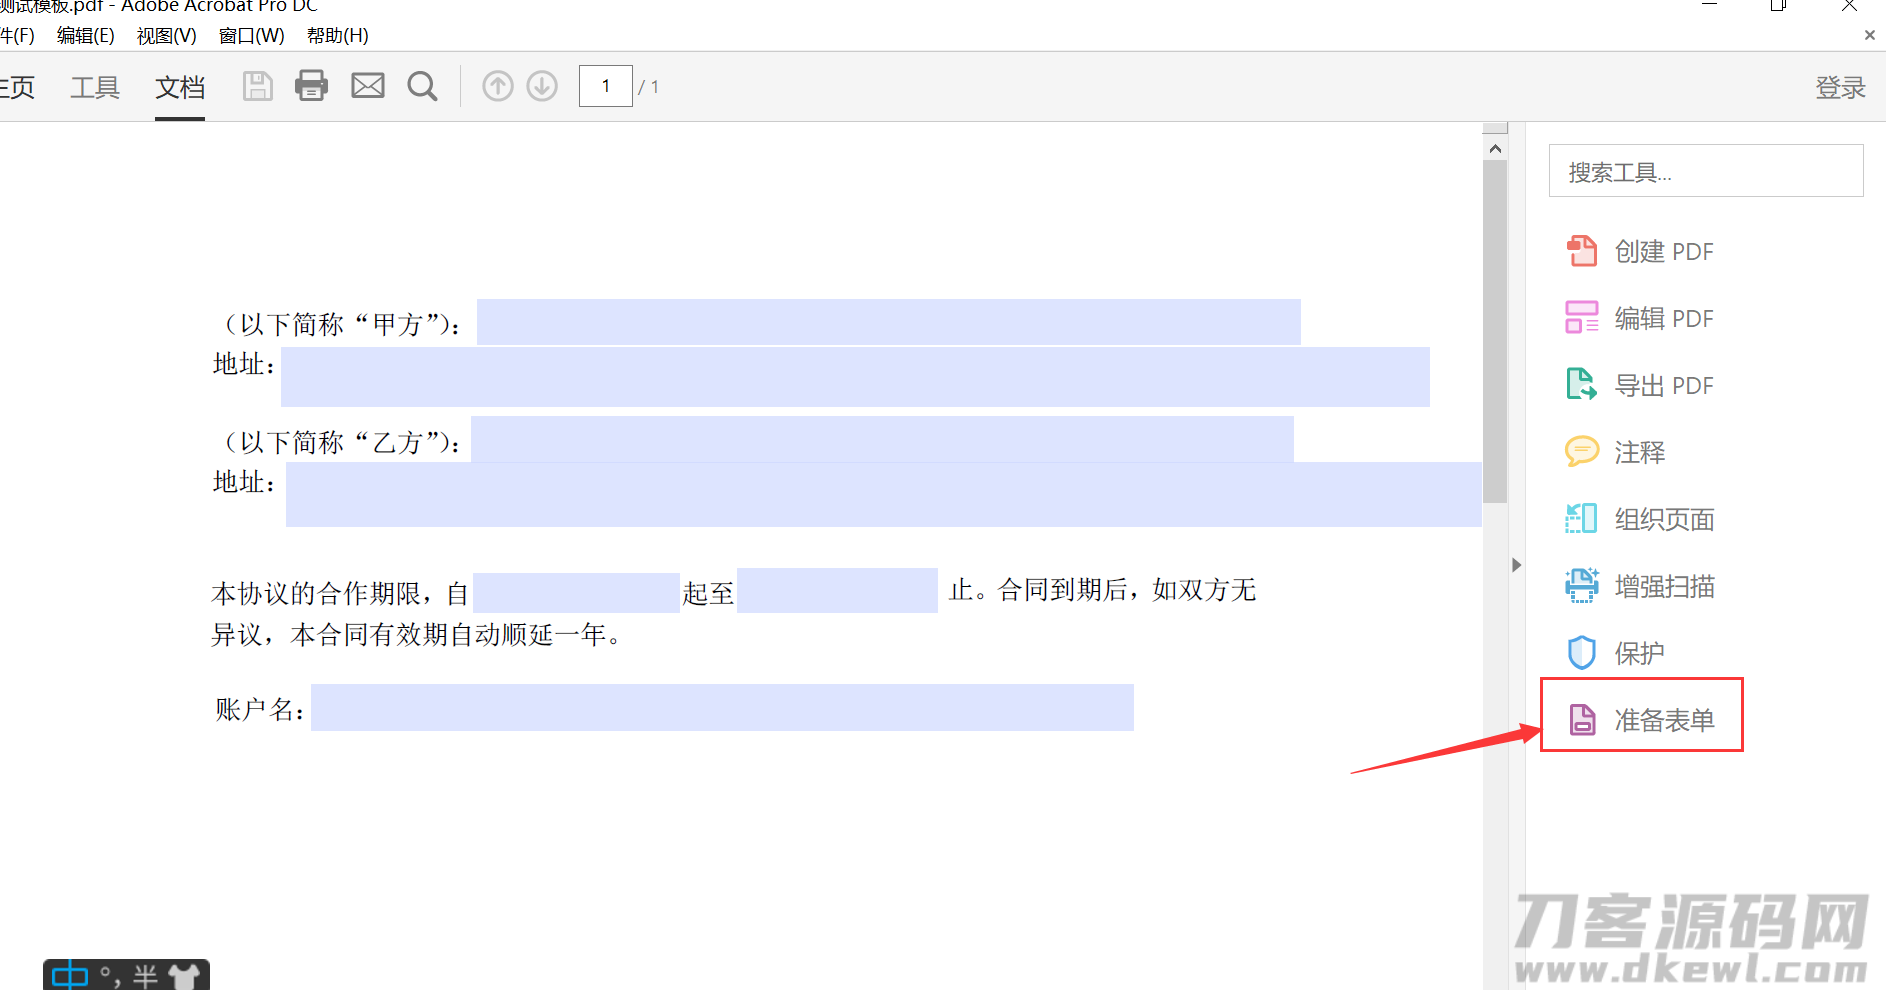Click the 注释 speech bubble icon
This screenshot has height=990, width=1886.
pos(1581,452)
